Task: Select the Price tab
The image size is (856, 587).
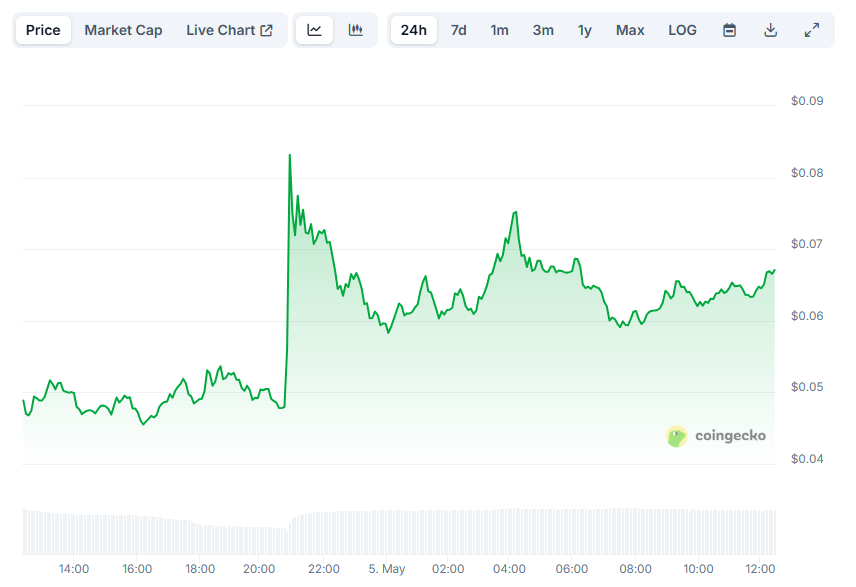Action: click(x=43, y=30)
